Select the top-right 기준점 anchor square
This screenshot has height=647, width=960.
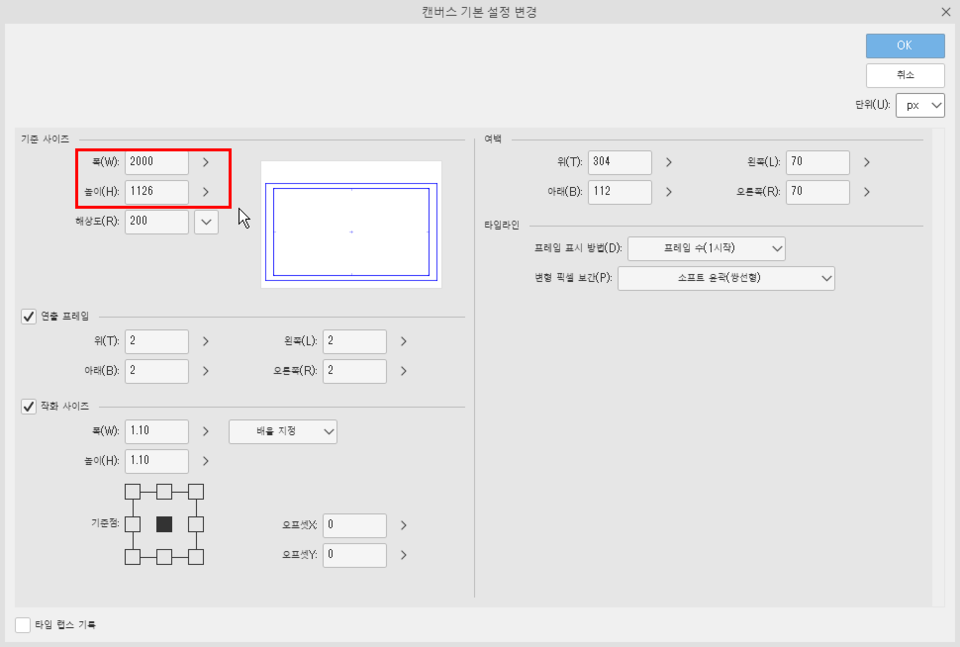coord(196,492)
